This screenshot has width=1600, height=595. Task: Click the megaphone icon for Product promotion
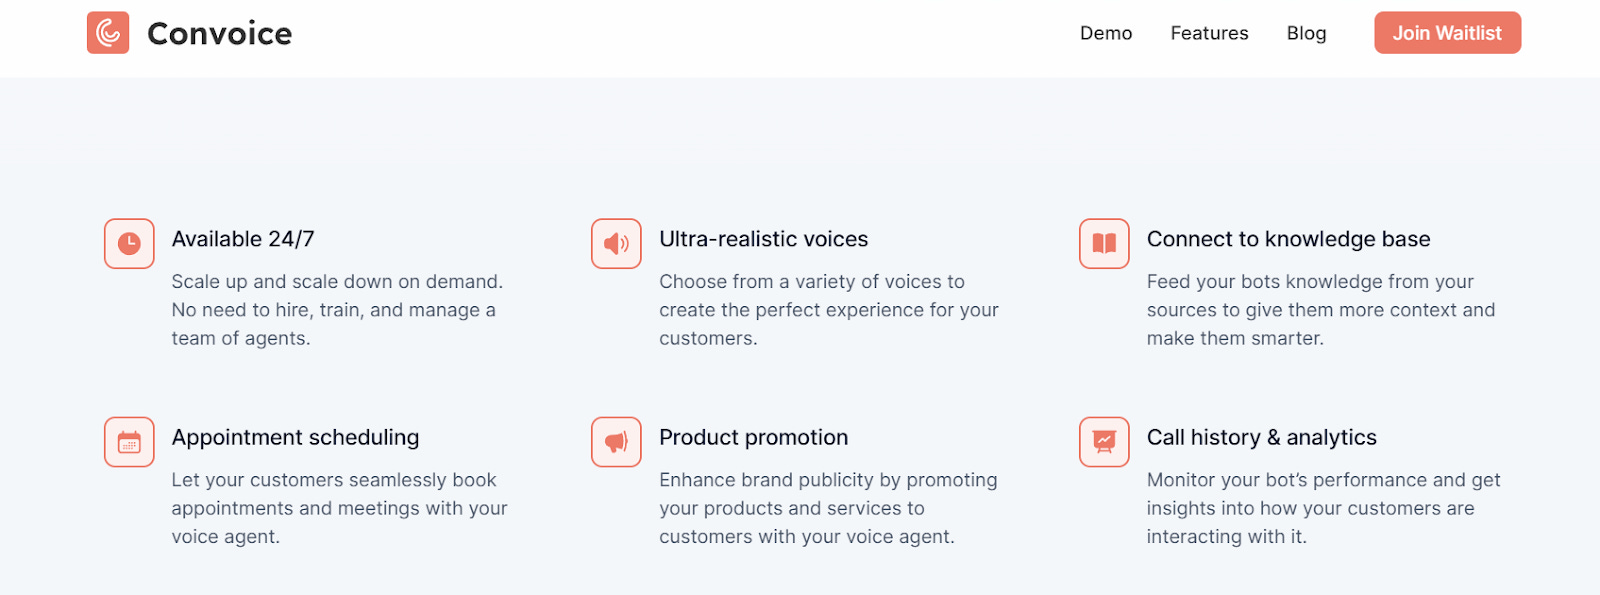pos(616,442)
